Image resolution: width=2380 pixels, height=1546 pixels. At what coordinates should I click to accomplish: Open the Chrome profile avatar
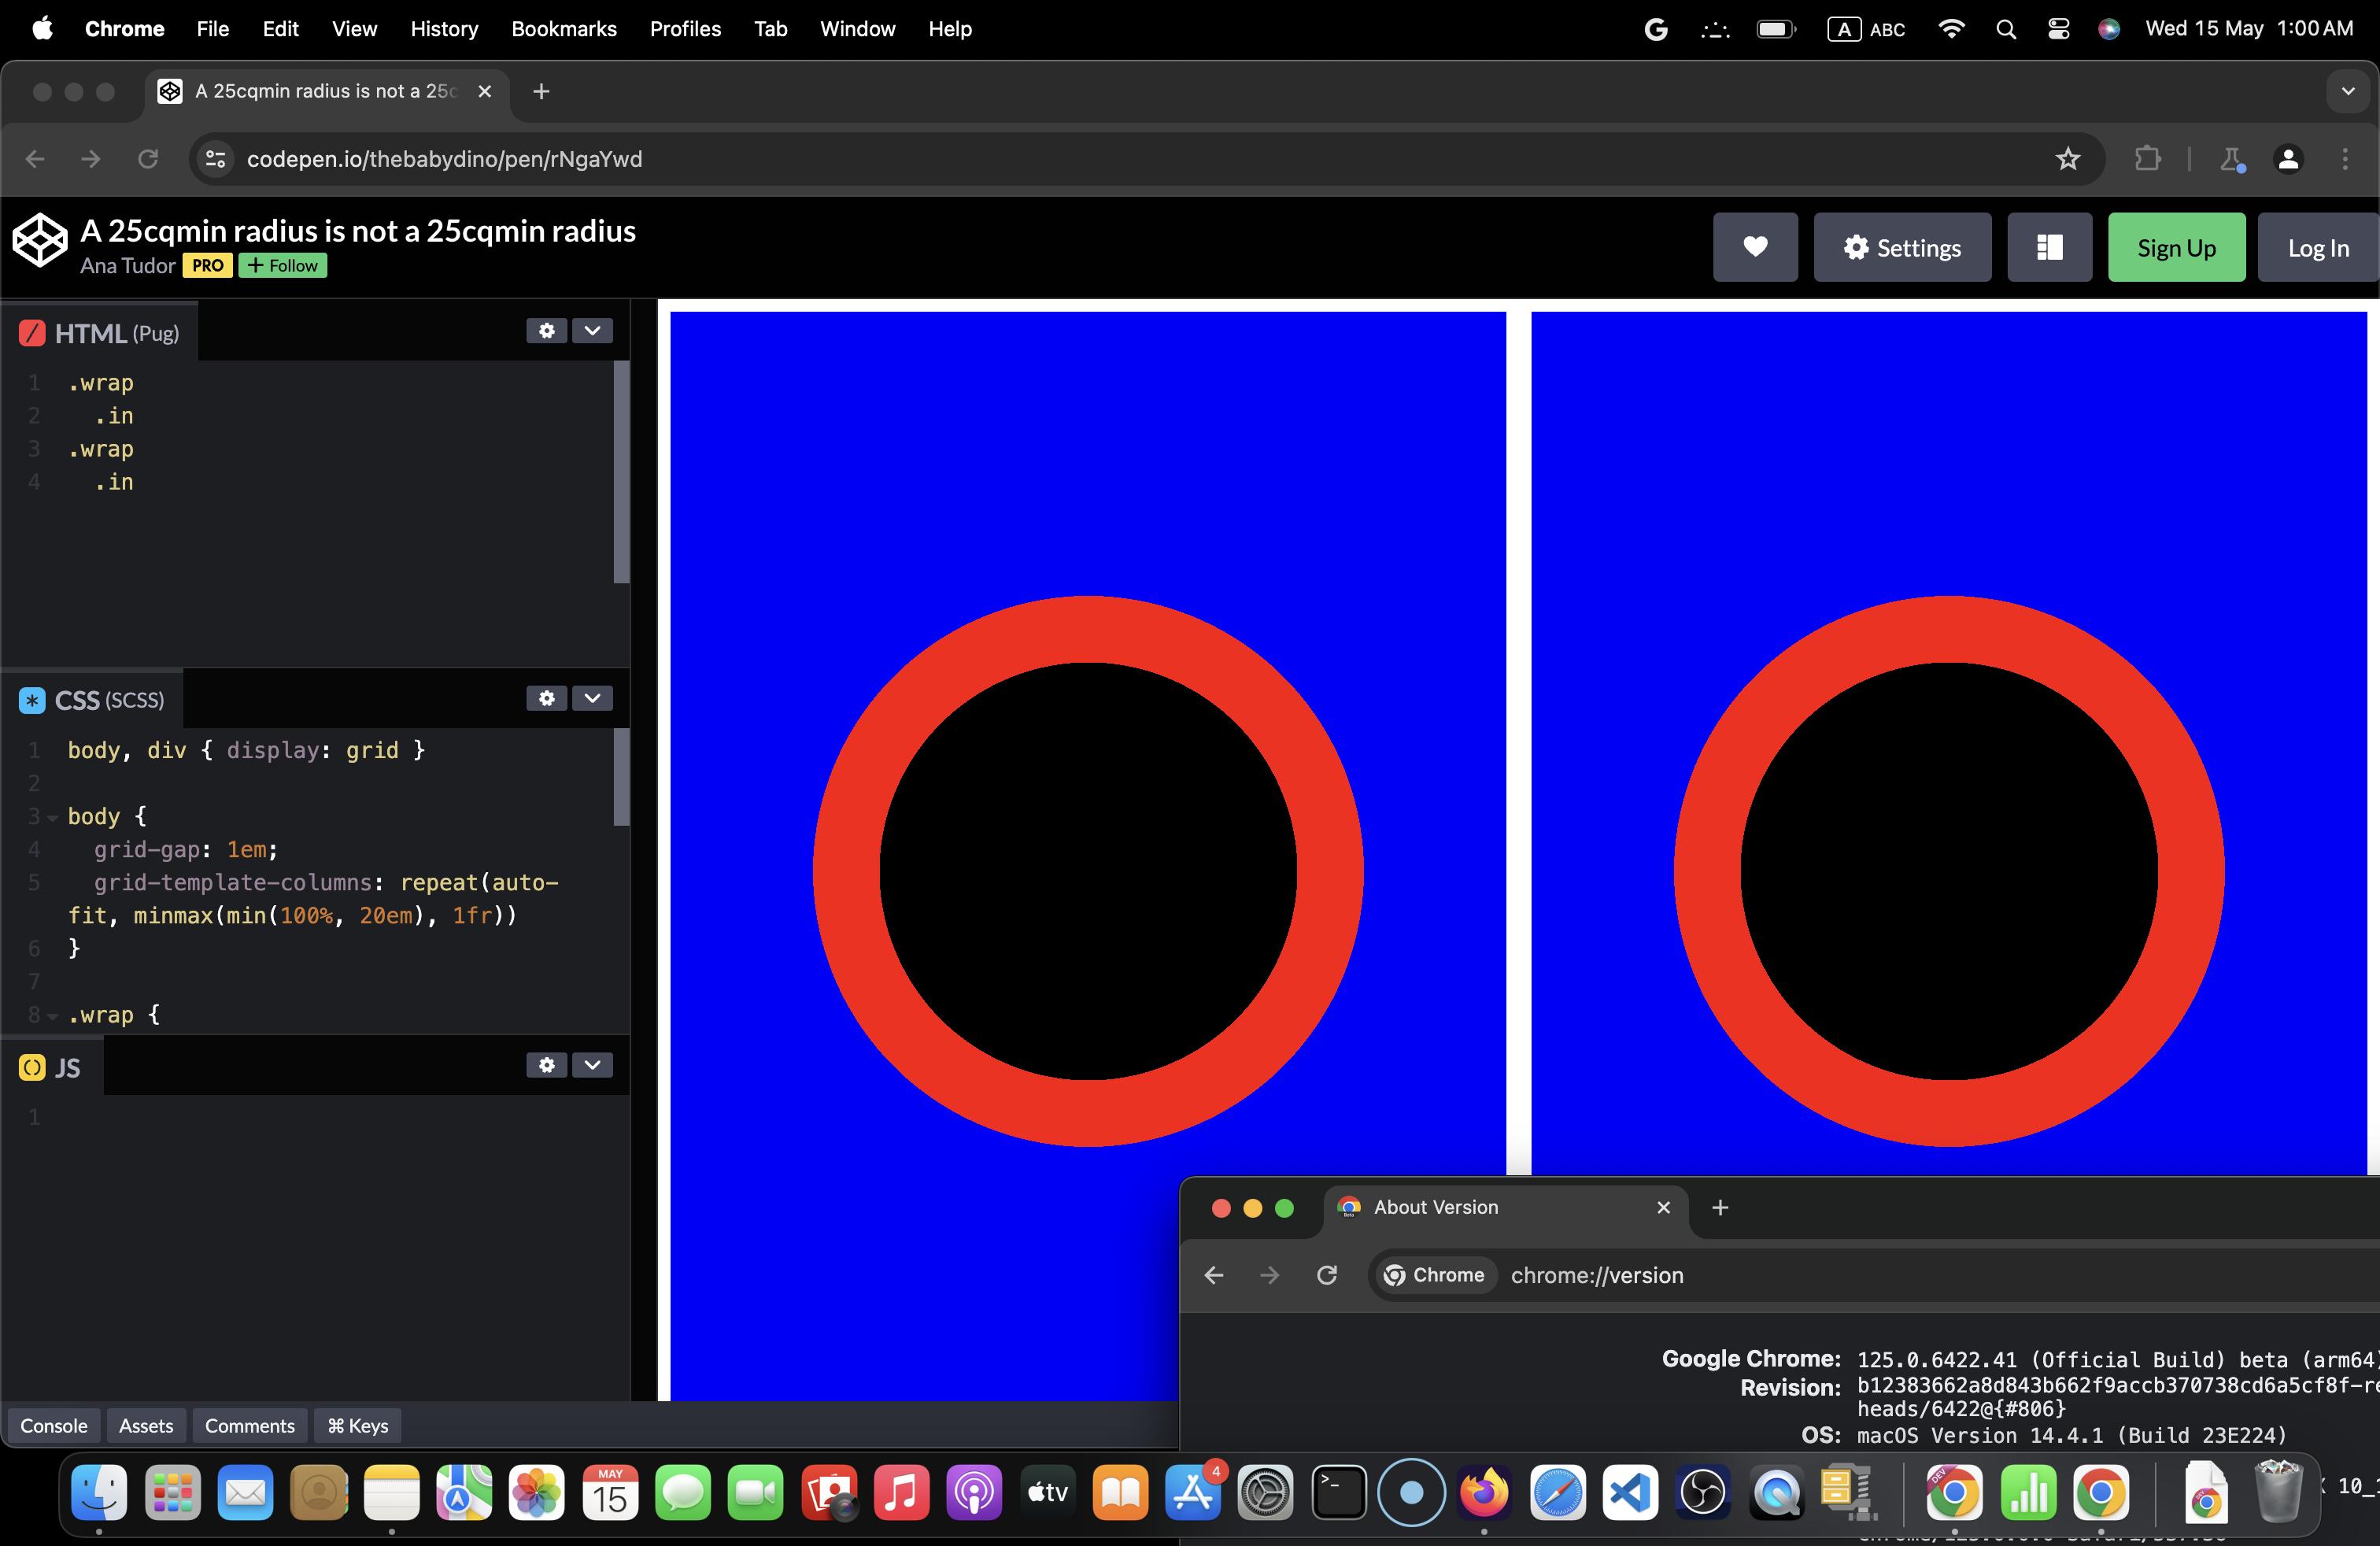click(2288, 159)
